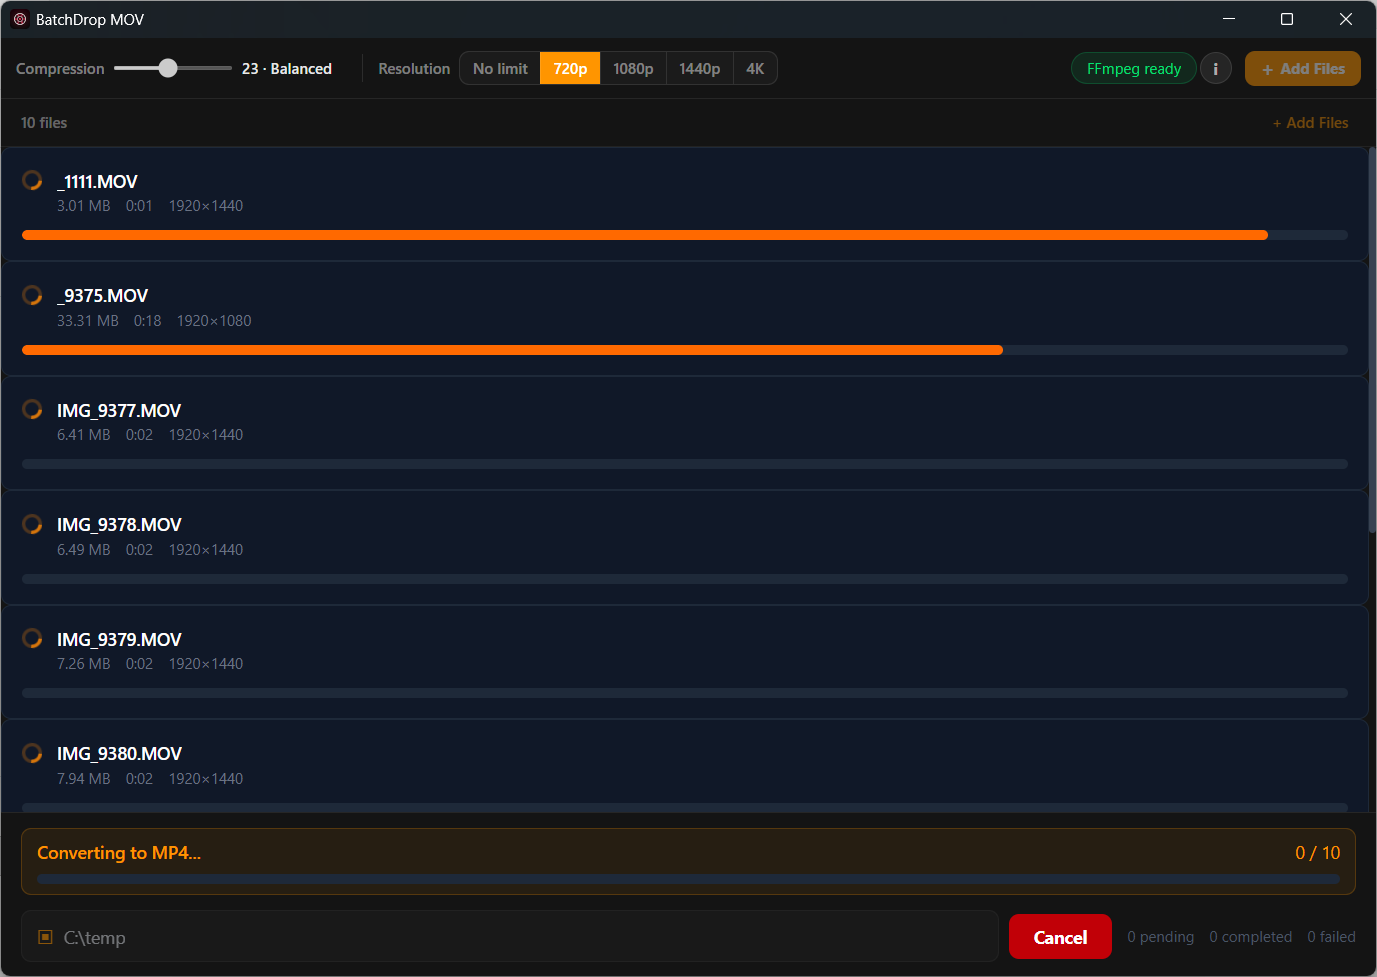Click the small Add Files link in file list header

coord(1310,123)
